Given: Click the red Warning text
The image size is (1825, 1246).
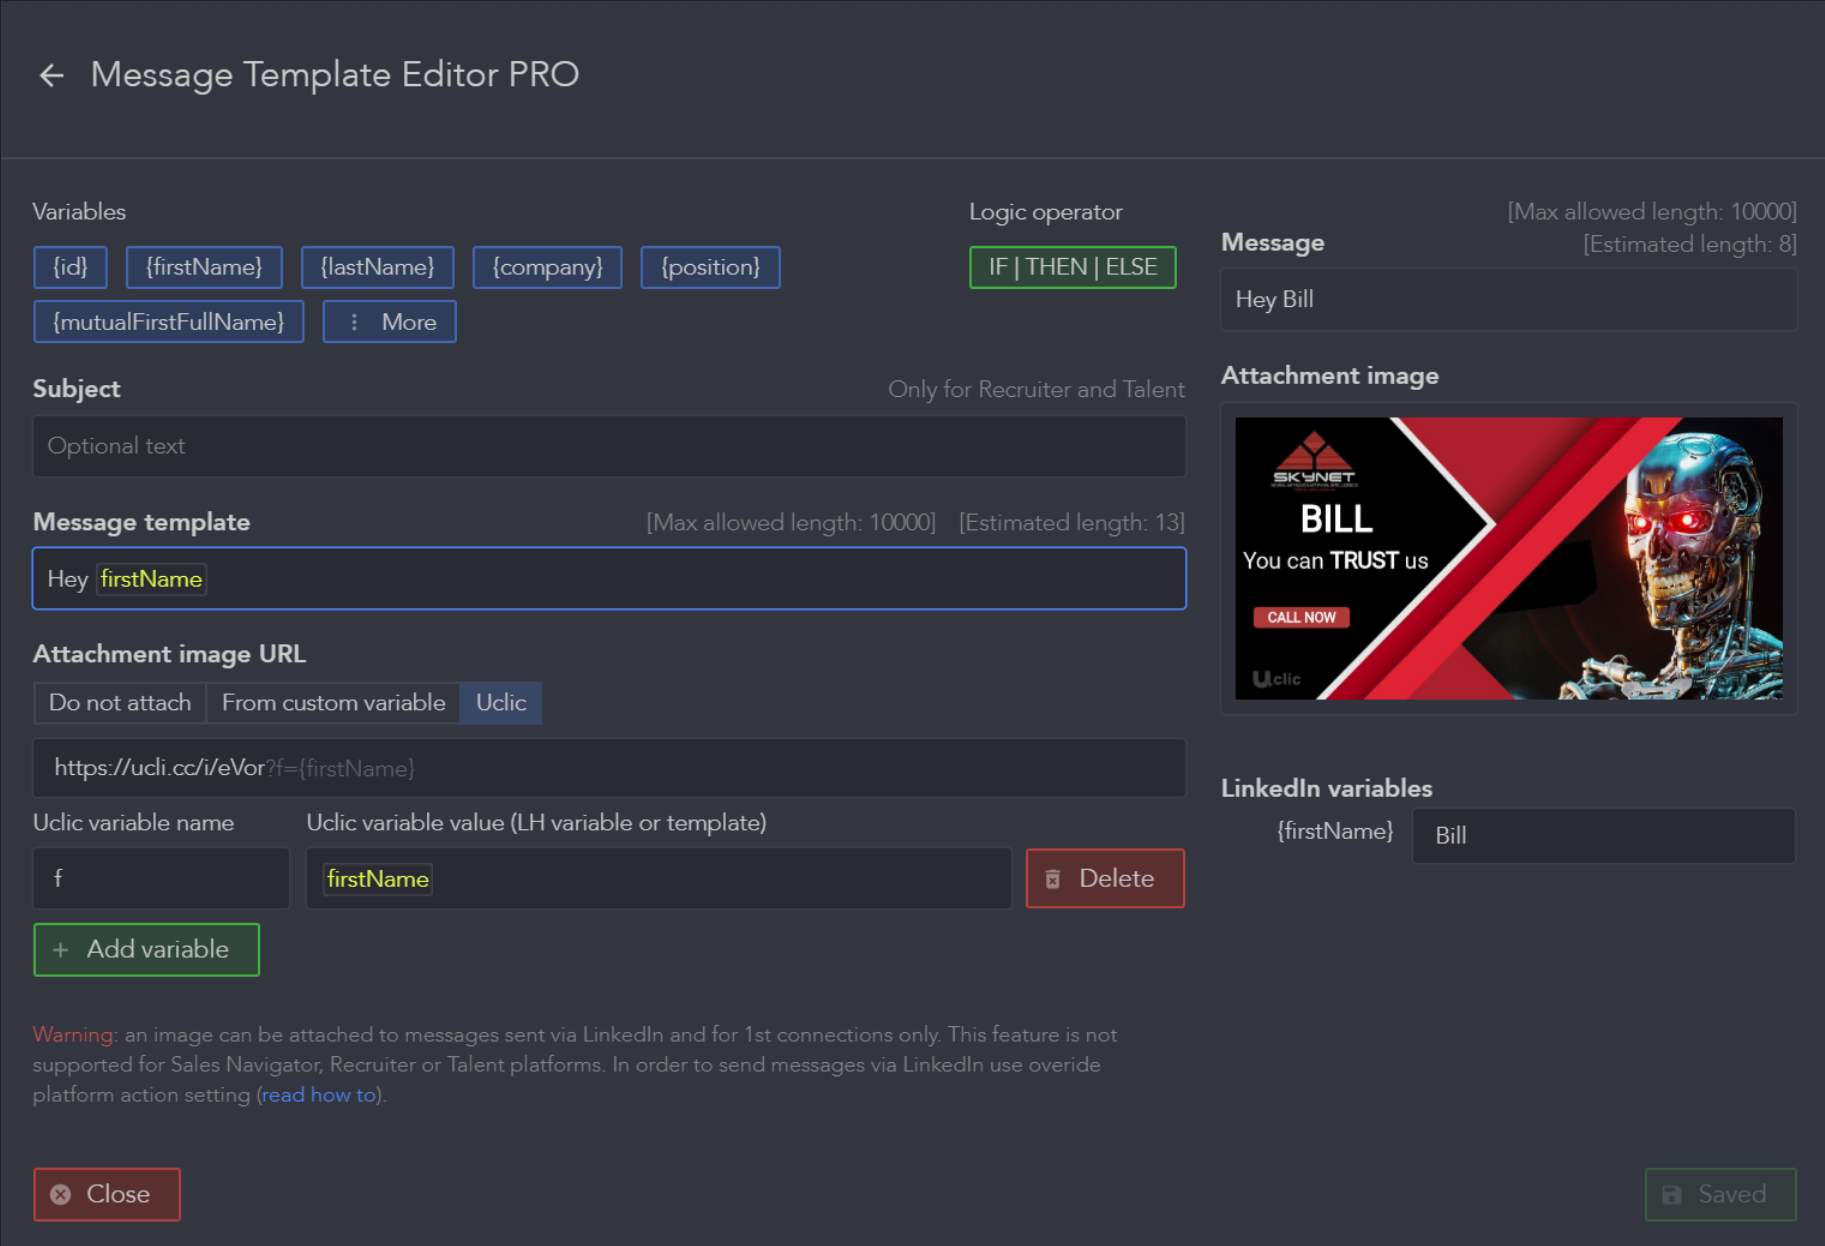Looking at the screenshot, I should [x=73, y=1035].
